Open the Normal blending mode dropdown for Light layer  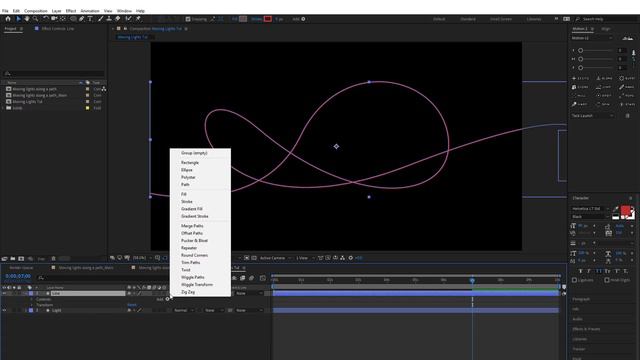(x=184, y=311)
